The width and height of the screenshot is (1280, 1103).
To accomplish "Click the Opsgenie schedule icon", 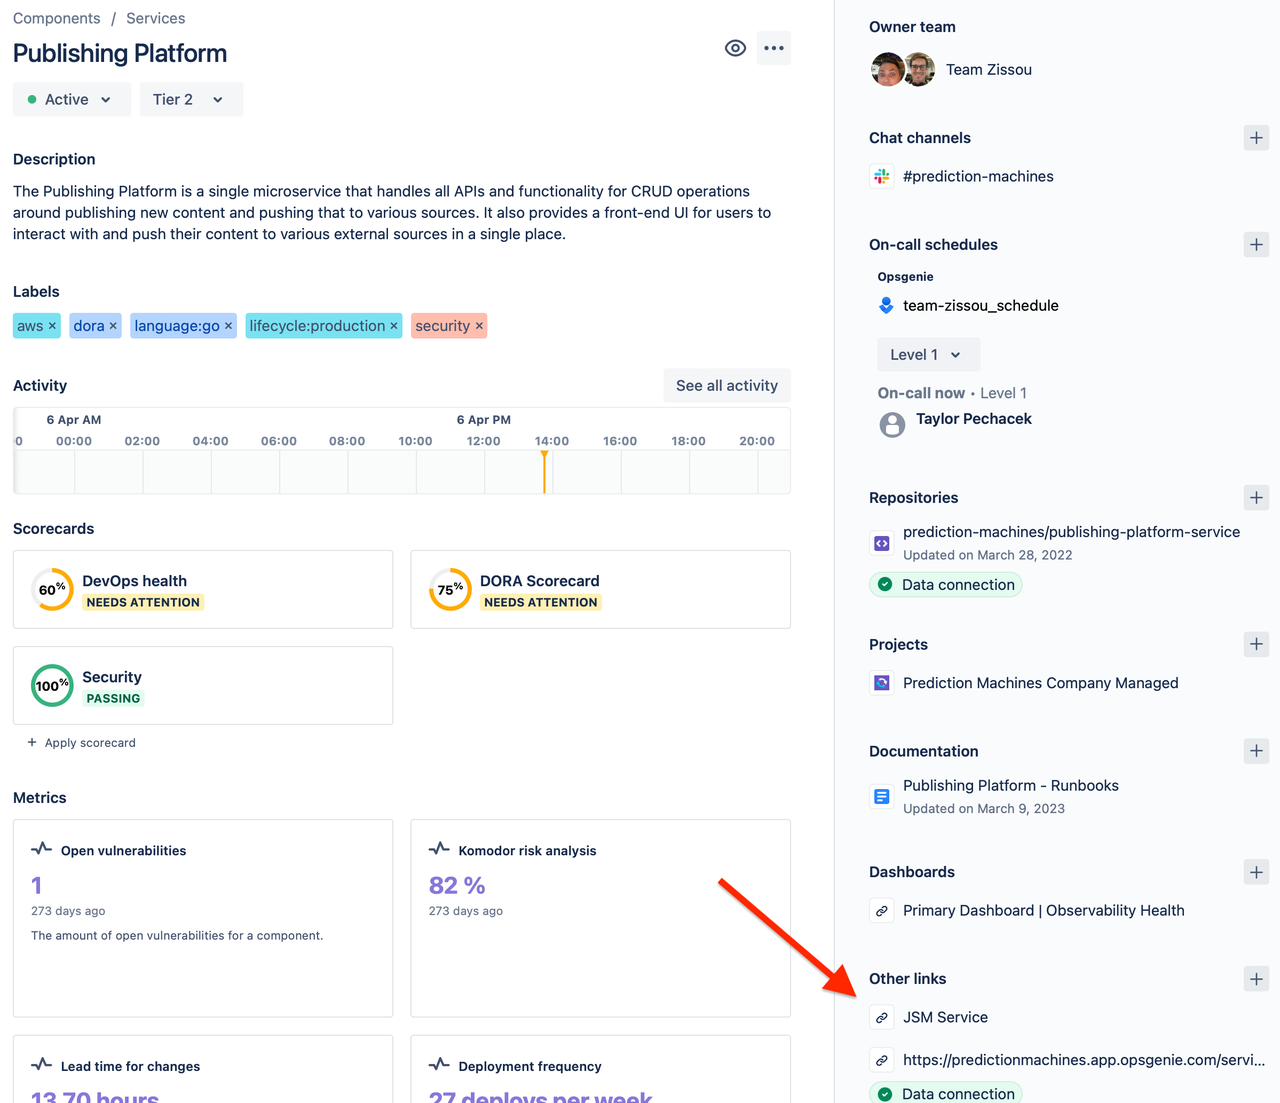I will (886, 306).
